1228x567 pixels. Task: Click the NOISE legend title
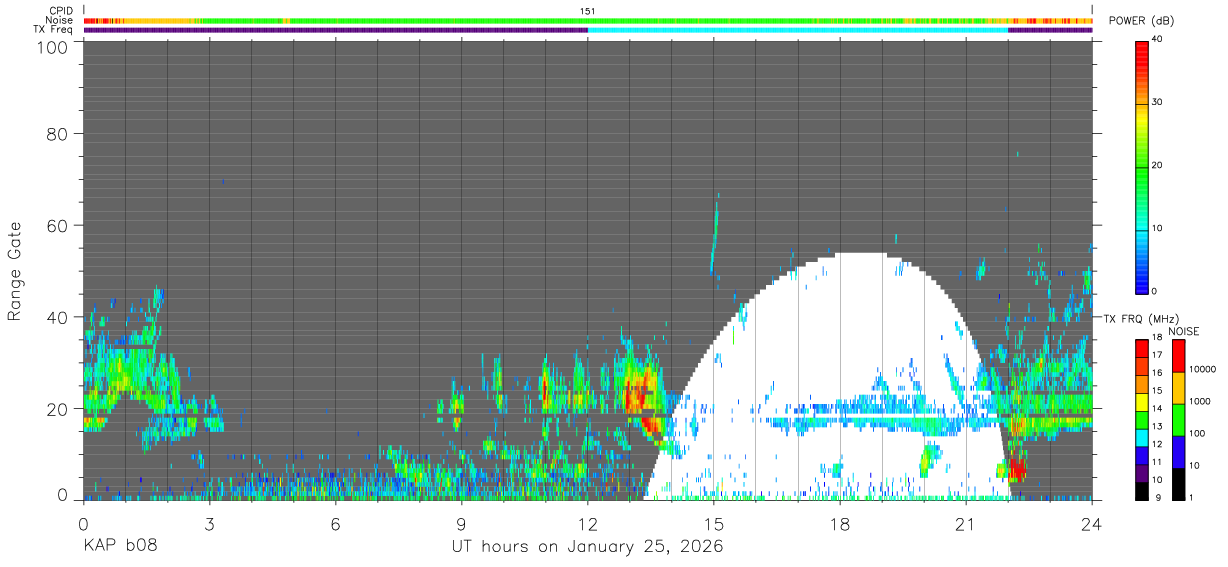tap(1182, 331)
